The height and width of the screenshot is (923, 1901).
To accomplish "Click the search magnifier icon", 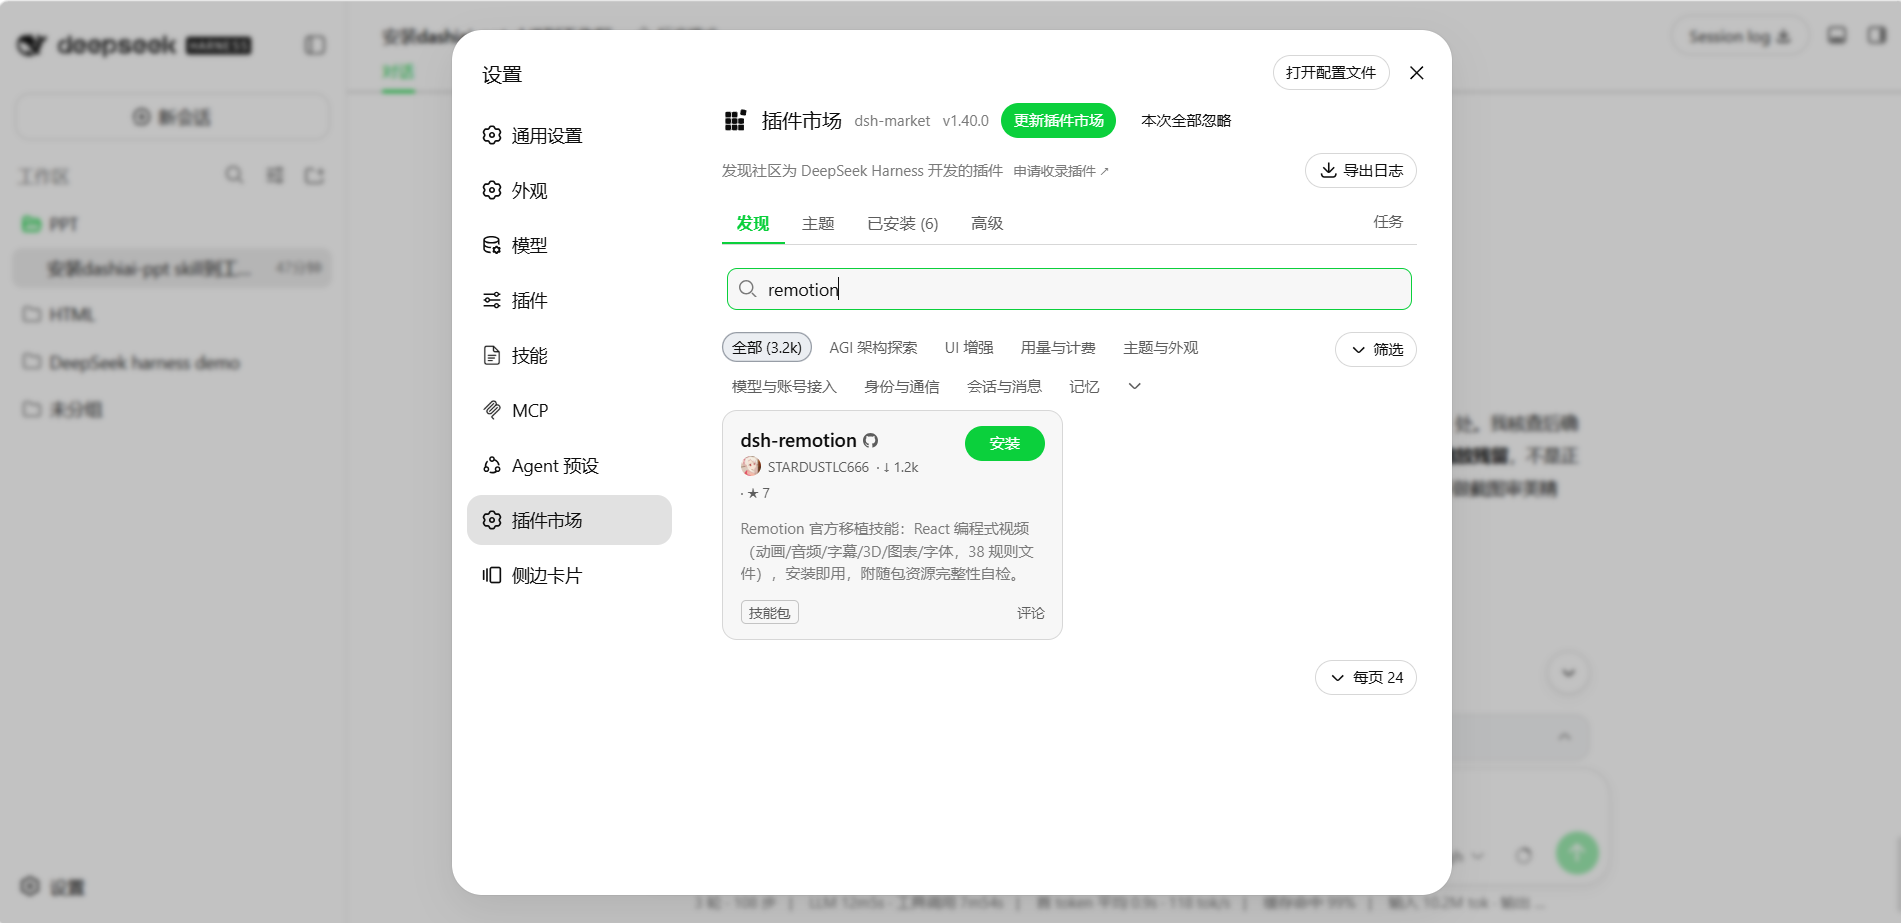I will pyautogui.click(x=747, y=289).
